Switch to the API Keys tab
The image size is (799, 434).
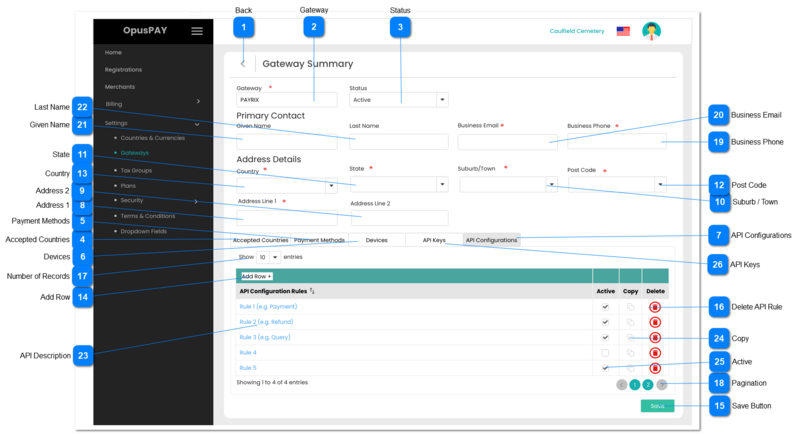(x=434, y=240)
